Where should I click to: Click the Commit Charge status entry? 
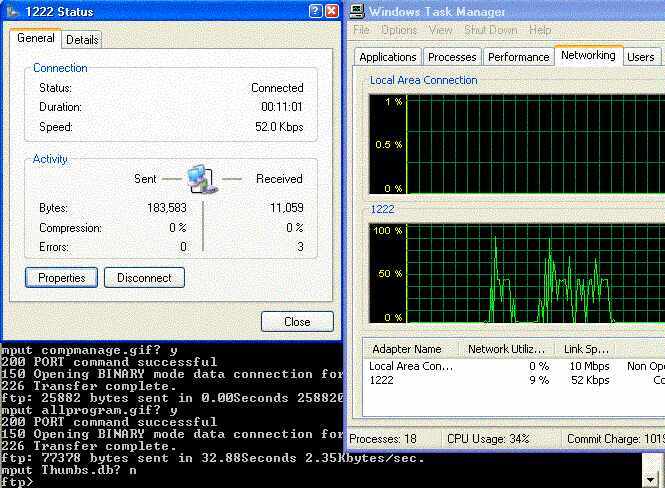[616, 439]
